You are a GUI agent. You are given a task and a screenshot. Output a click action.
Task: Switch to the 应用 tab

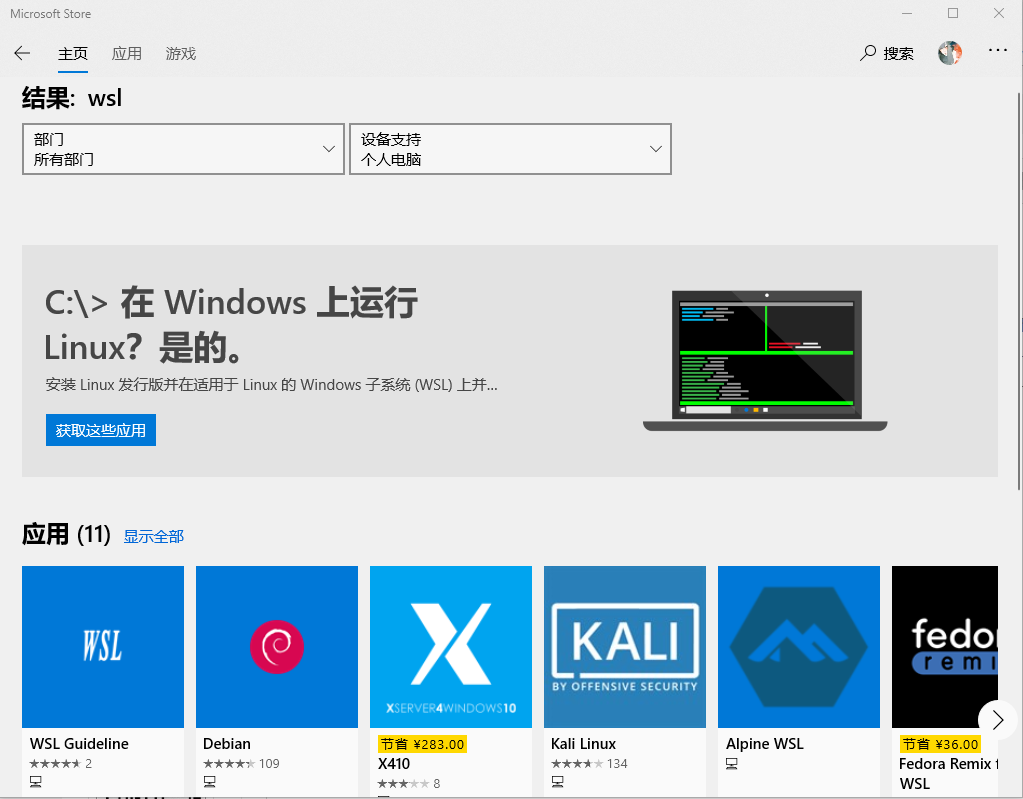[x=127, y=53]
